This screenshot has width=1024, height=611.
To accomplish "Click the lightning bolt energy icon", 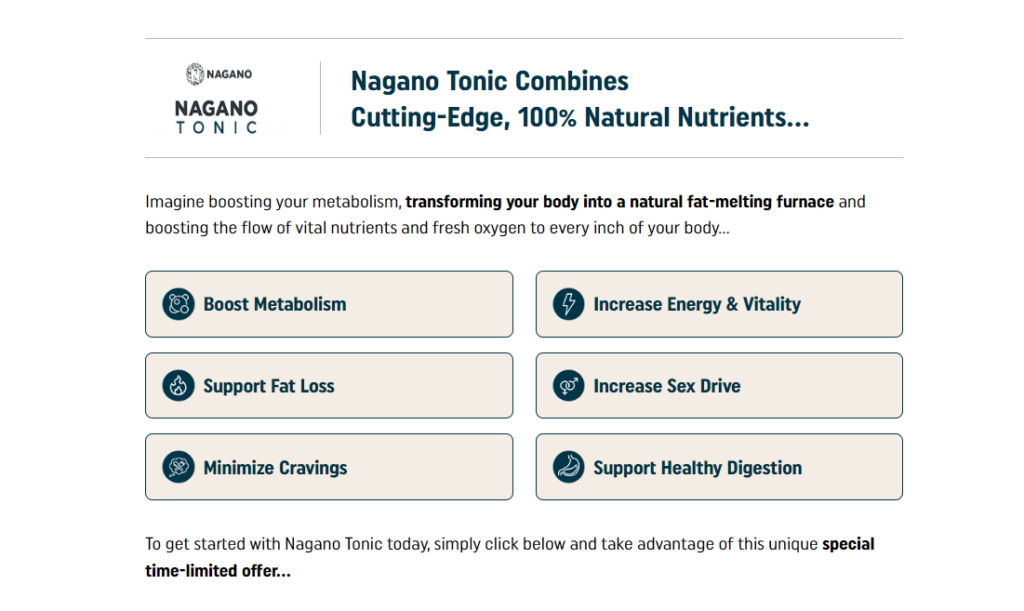I will pos(568,304).
